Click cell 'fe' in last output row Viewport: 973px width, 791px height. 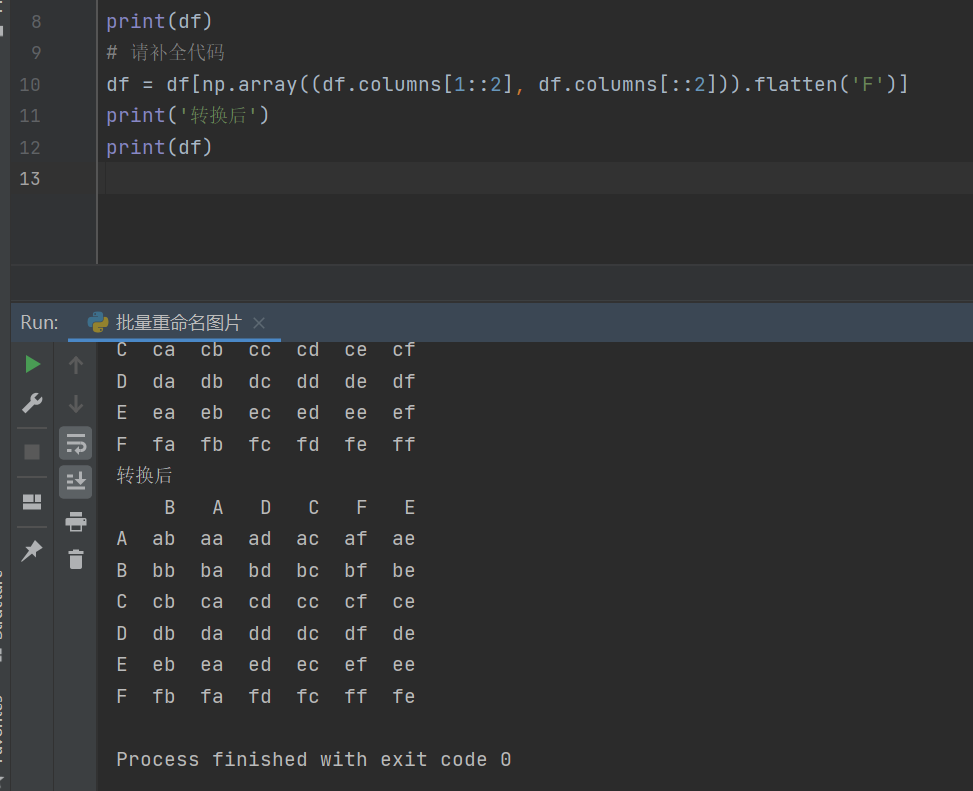point(404,696)
